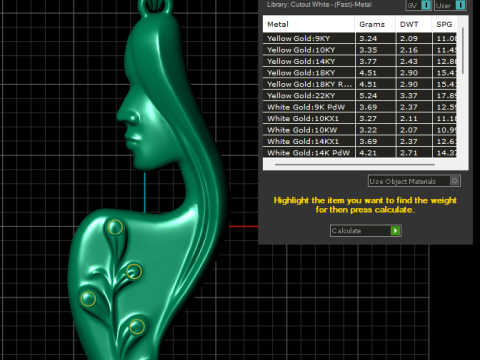Select the White Gold:14K PdW row

[x=360, y=153]
